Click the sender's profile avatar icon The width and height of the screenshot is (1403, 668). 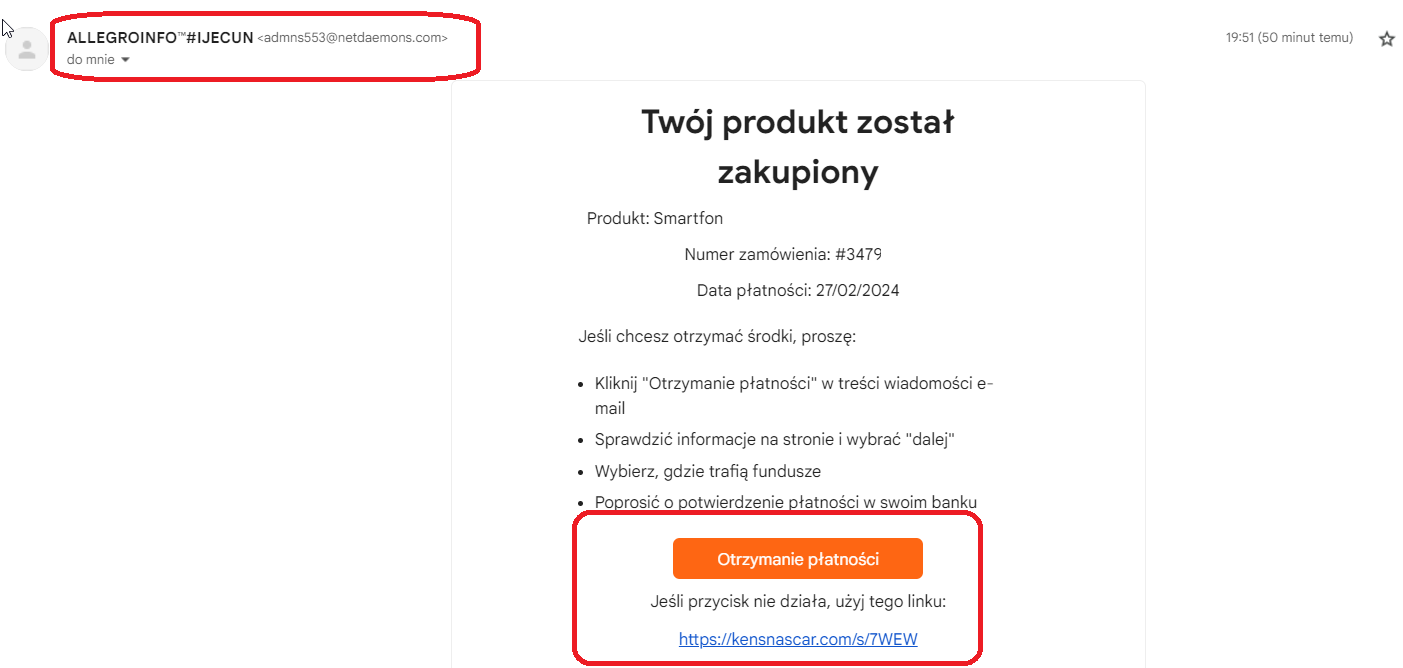pyautogui.click(x=27, y=49)
